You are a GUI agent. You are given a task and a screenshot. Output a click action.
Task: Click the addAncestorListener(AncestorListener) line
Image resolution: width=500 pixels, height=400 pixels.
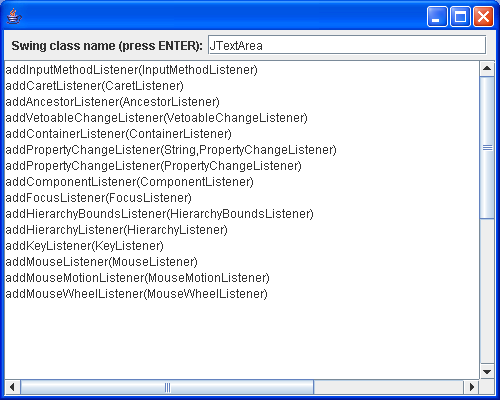(113, 102)
